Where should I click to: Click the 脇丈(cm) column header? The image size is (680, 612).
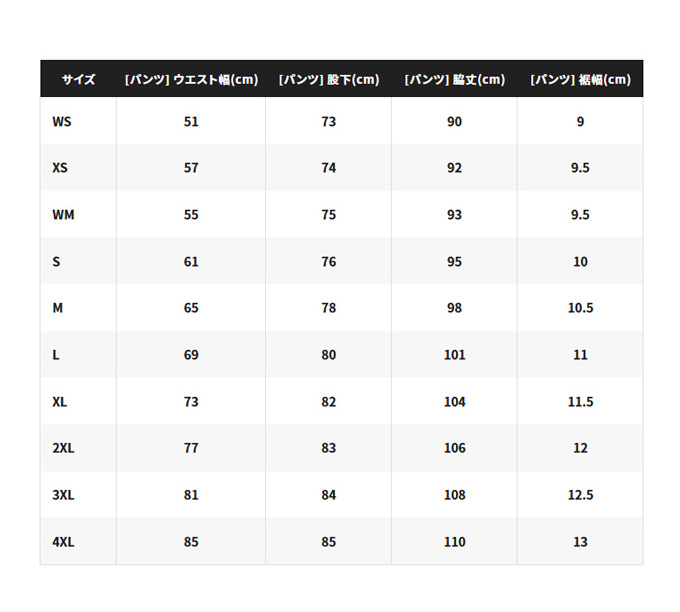[454, 79]
